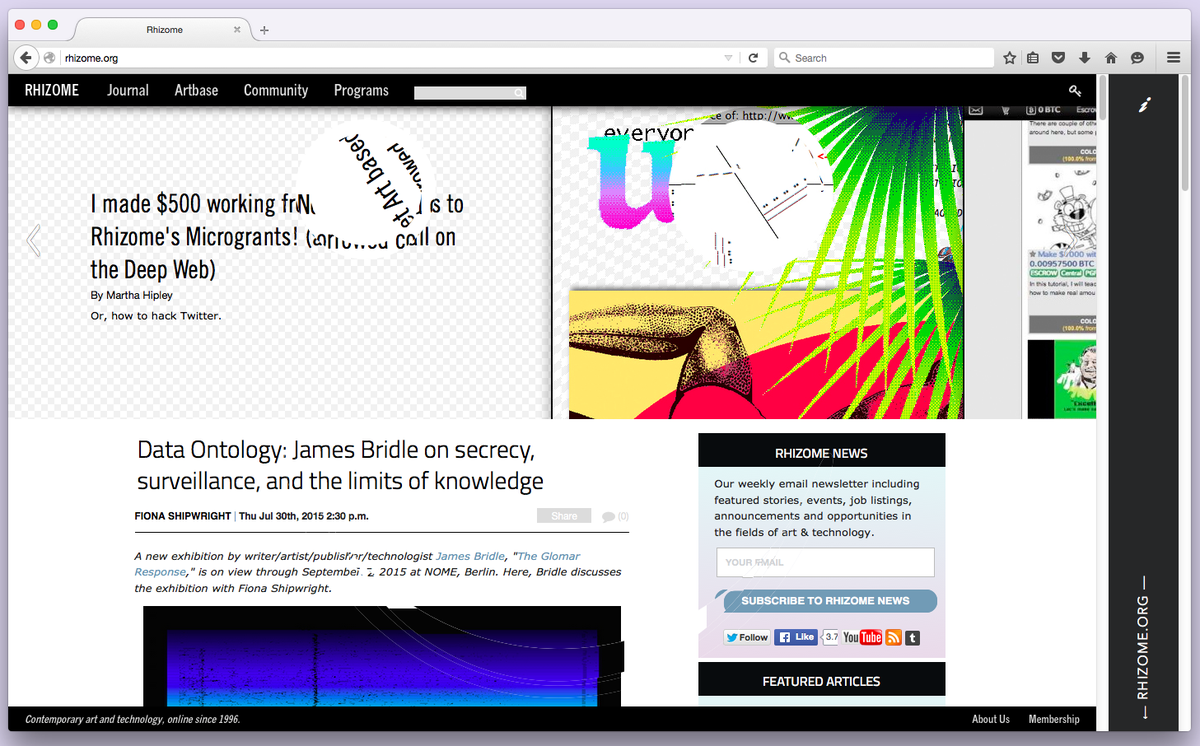This screenshot has height=746, width=1200.
Task: Click the site identity globe icon in URL bar
Action: [x=50, y=58]
